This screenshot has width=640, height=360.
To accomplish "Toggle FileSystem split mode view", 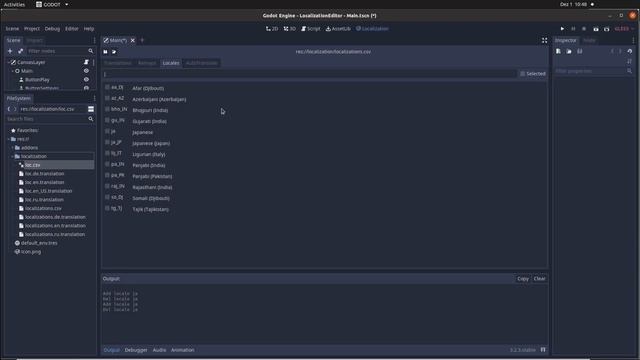I will 91,109.
